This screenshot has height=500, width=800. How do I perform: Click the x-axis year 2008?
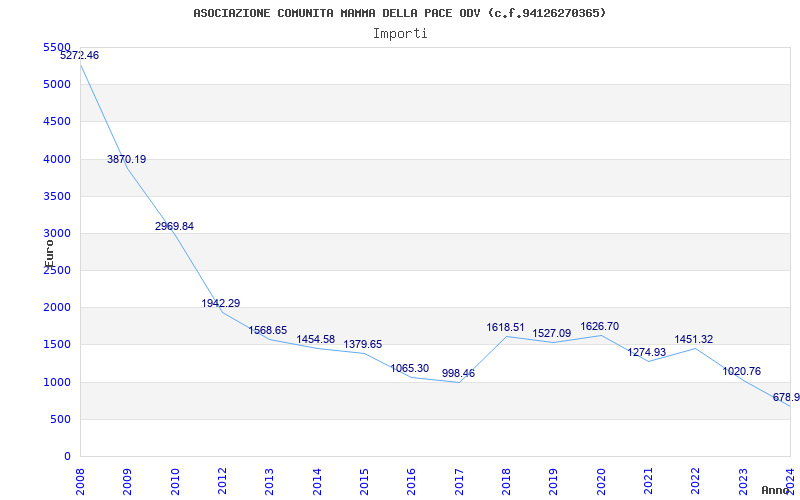pos(80,482)
